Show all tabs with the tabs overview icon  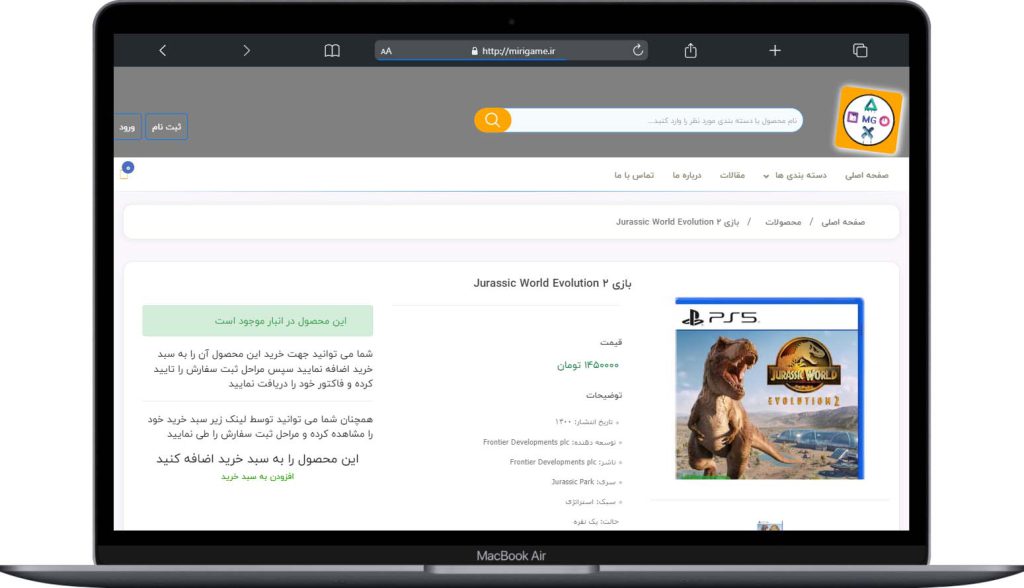[859, 51]
